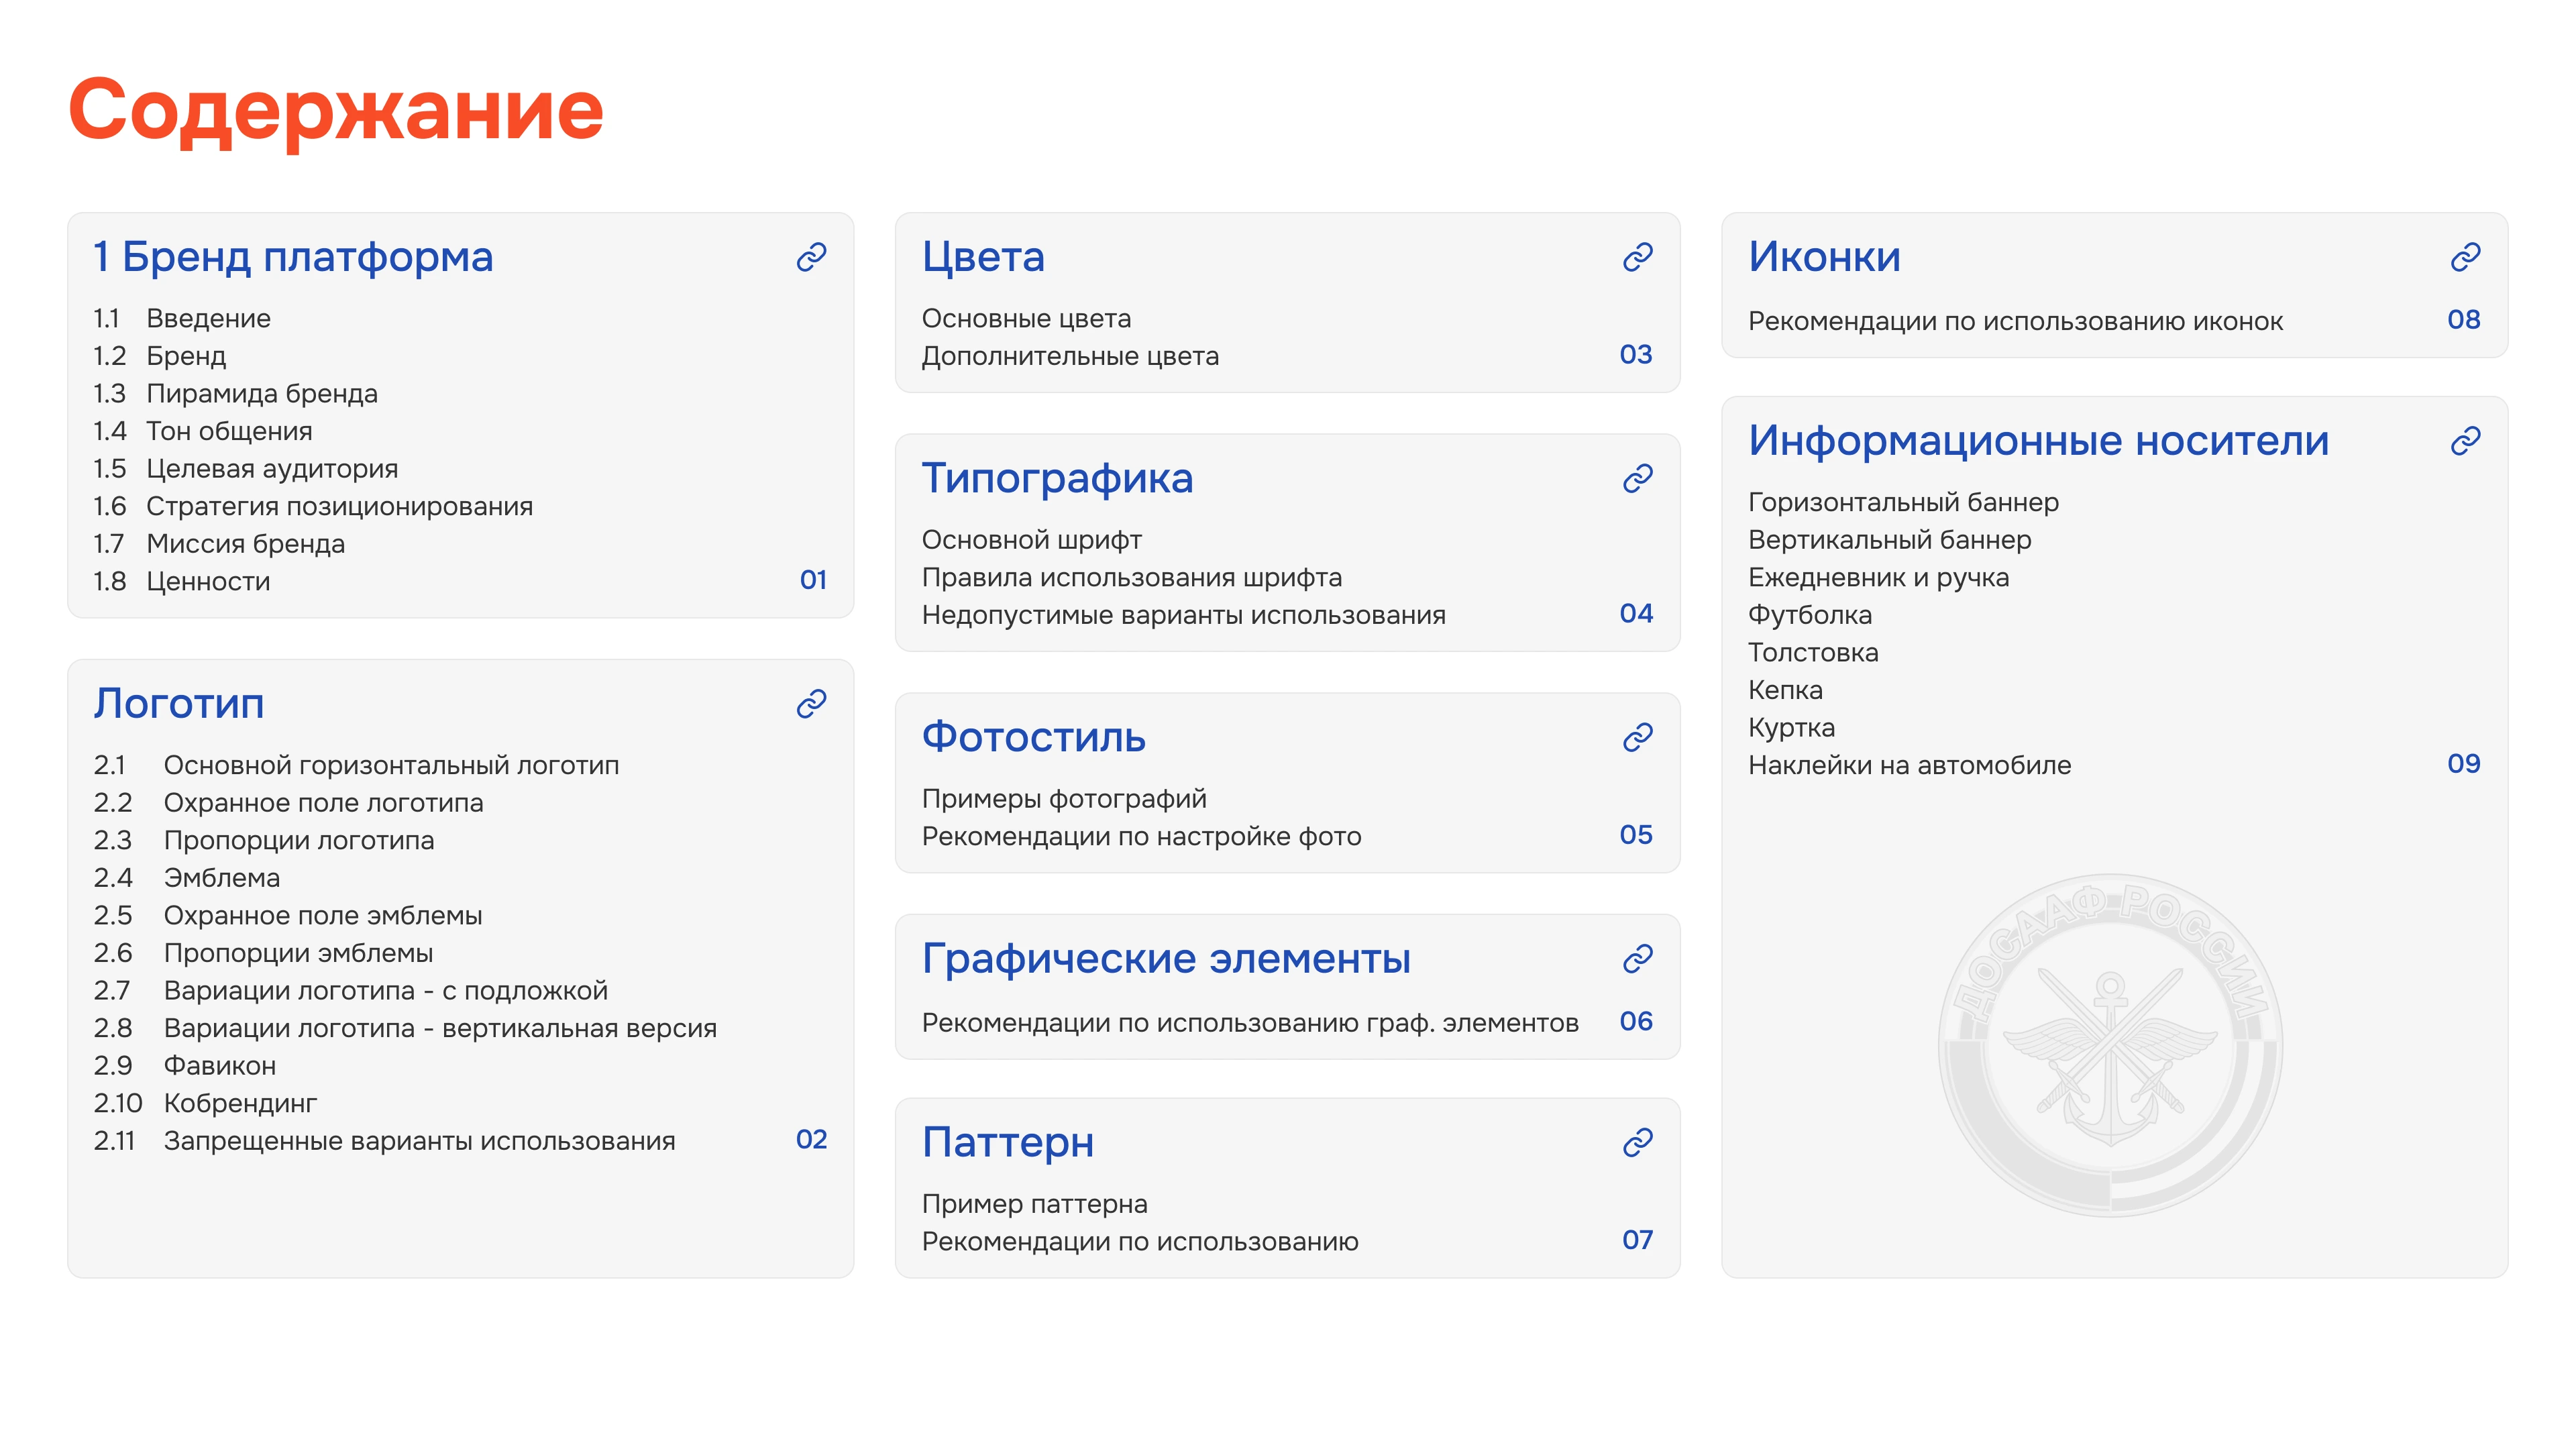The width and height of the screenshot is (2576, 1449).
Task: Select the '1.6 Стратегия позиционирования' entry
Action: point(313,507)
